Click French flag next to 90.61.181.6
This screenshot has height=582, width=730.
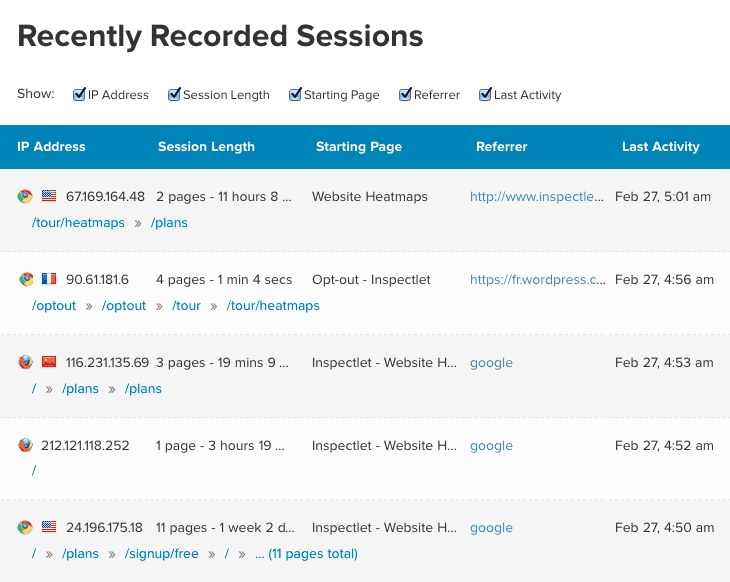coord(49,280)
